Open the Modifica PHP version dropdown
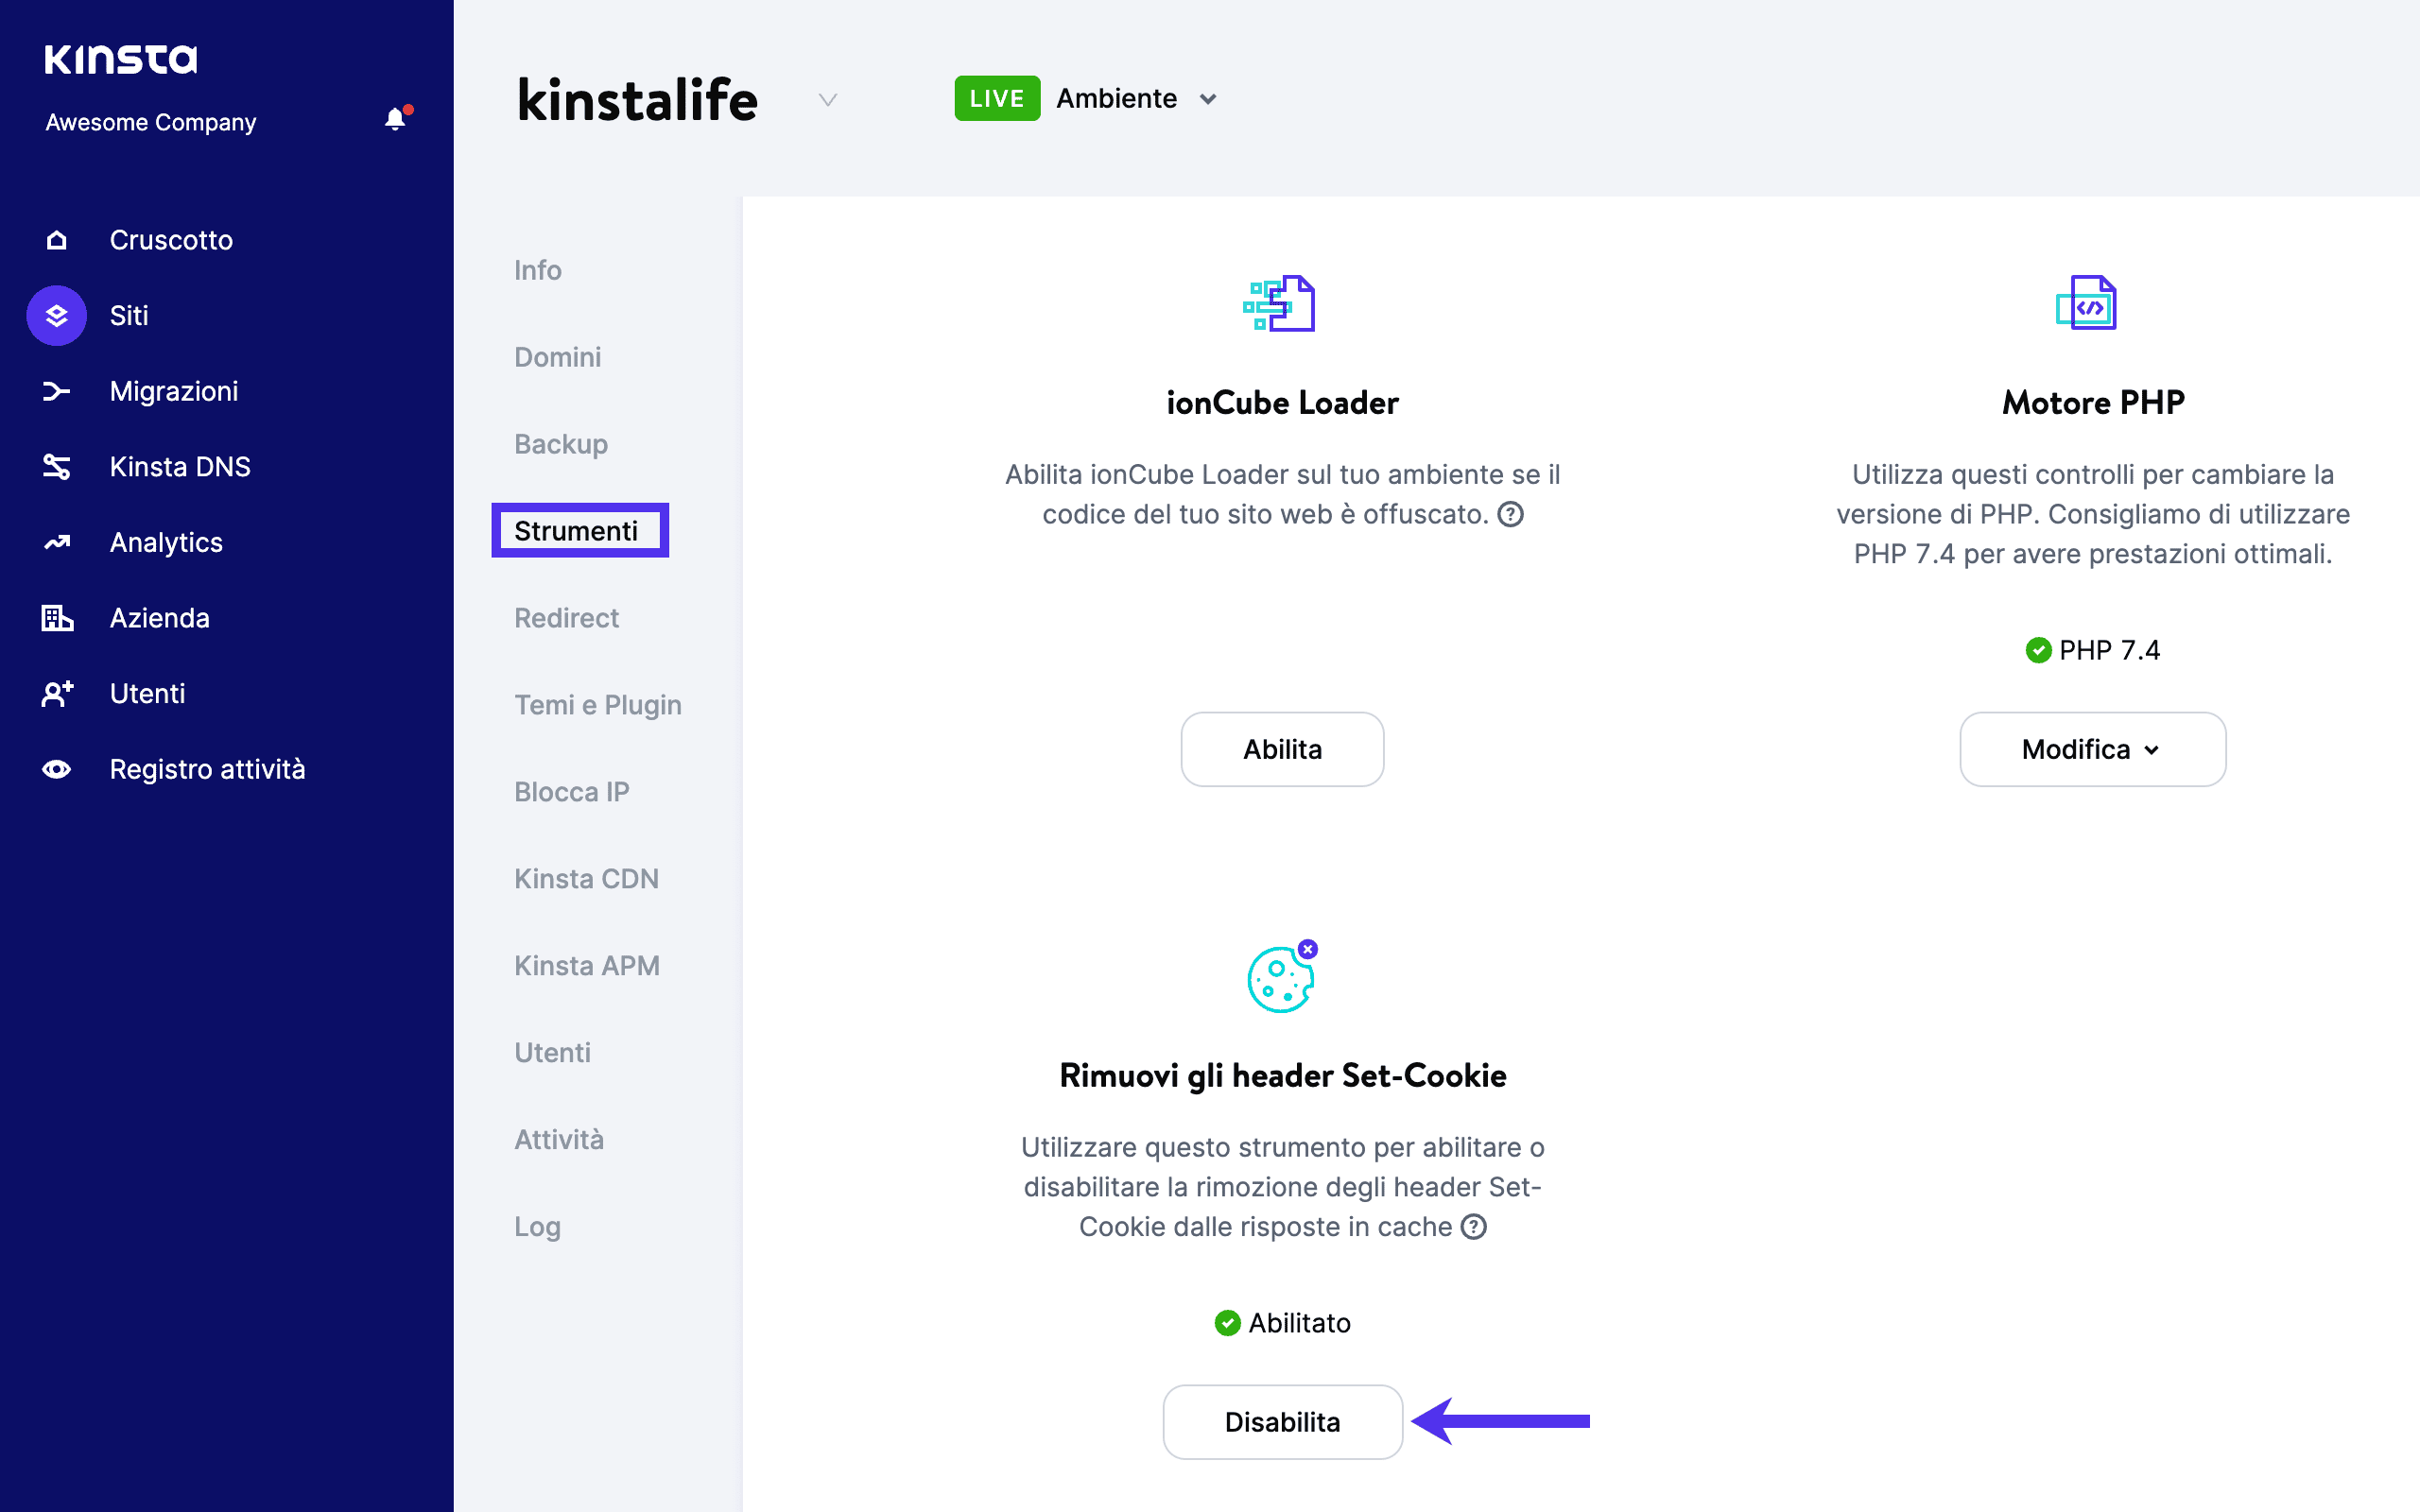Screen dimensions: 2420x1512 [2092, 749]
